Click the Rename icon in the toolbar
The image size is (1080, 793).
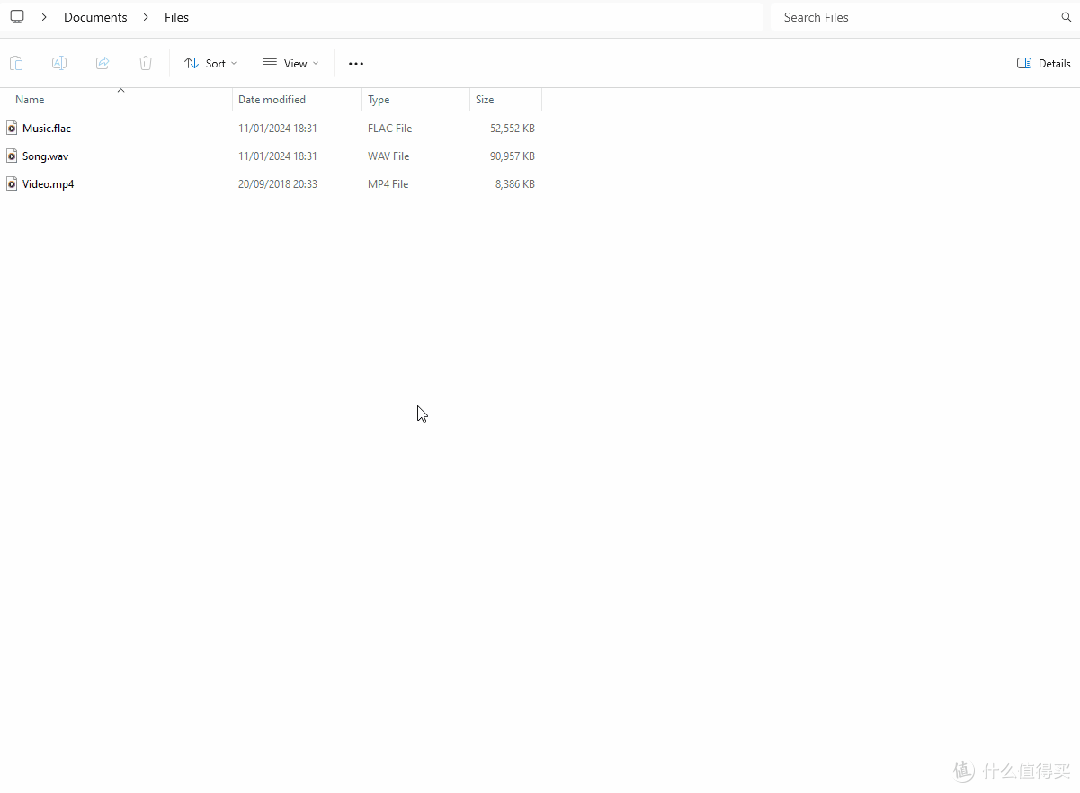tap(59, 63)
